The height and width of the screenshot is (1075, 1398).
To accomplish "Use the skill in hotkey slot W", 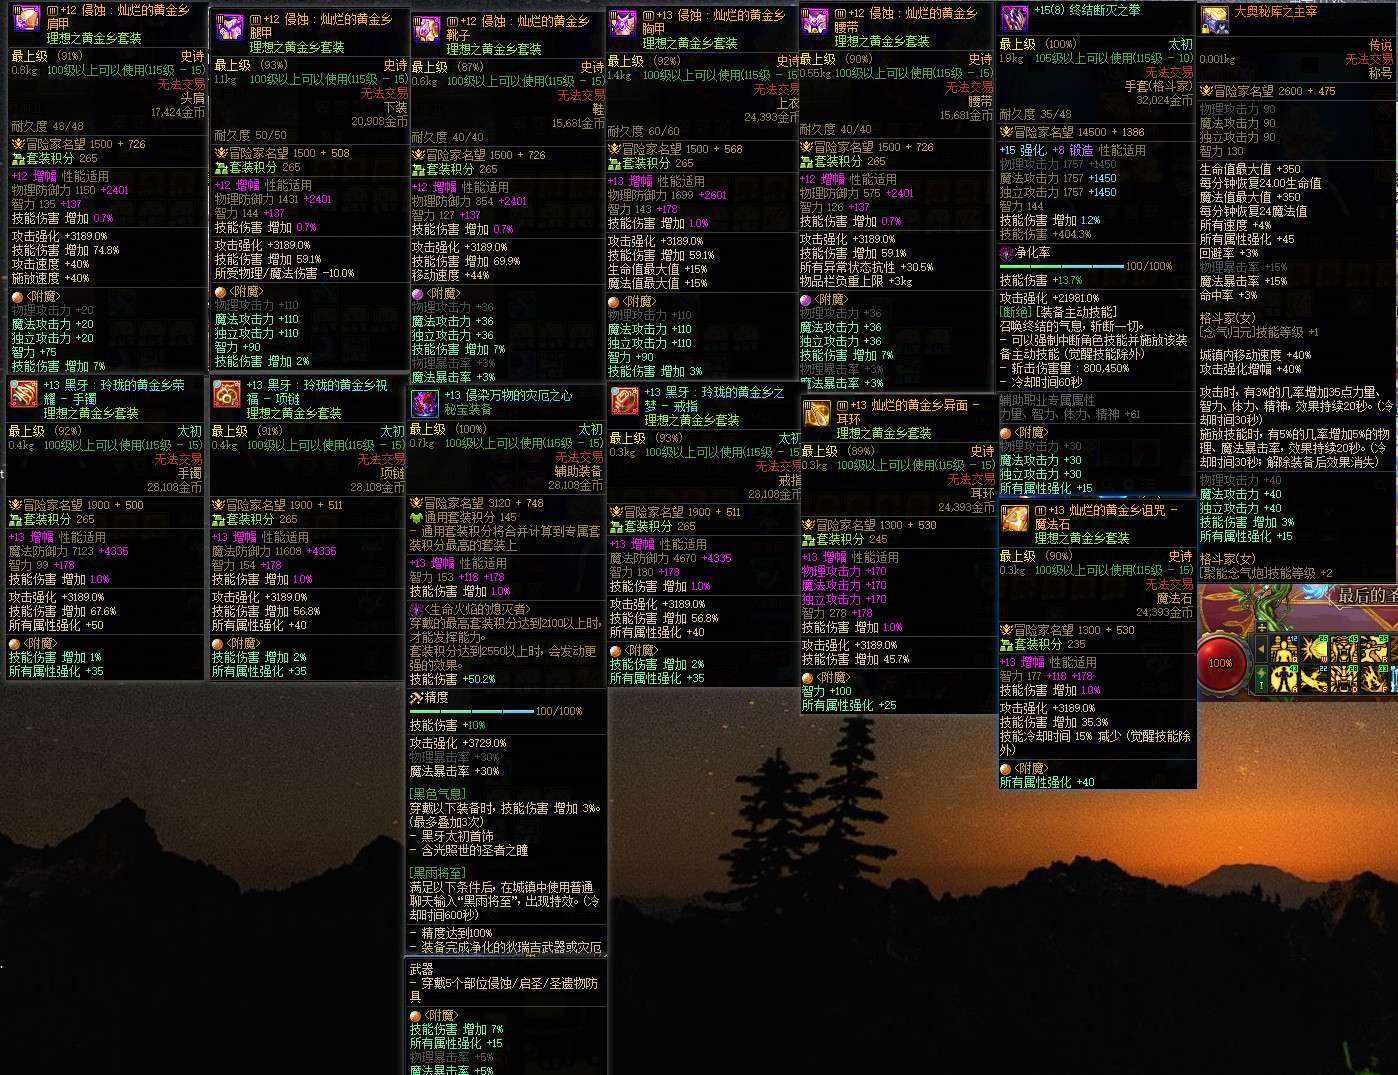I will (1314, 649).
